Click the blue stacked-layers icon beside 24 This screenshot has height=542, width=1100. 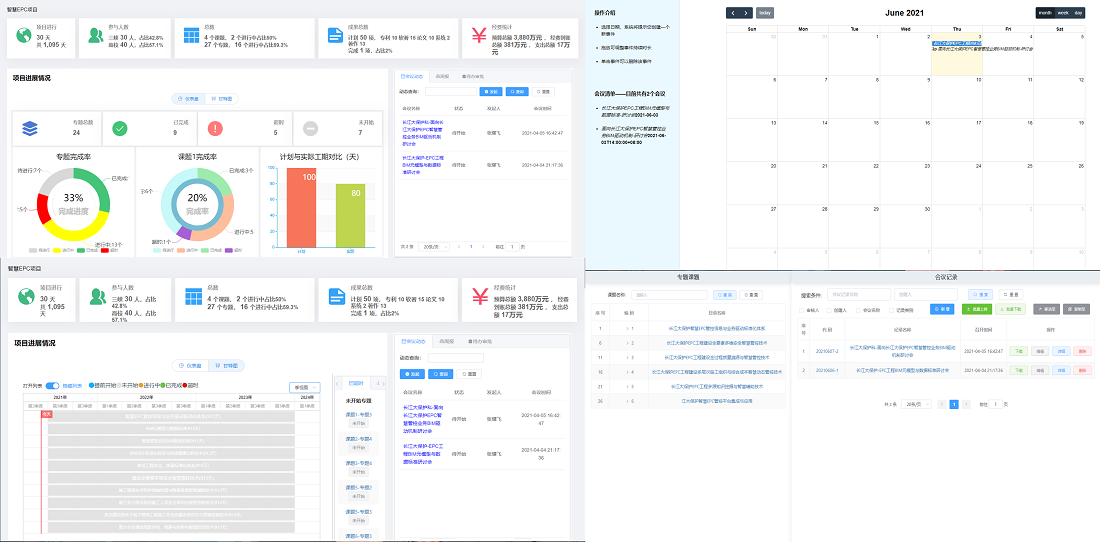pos(29,129)
